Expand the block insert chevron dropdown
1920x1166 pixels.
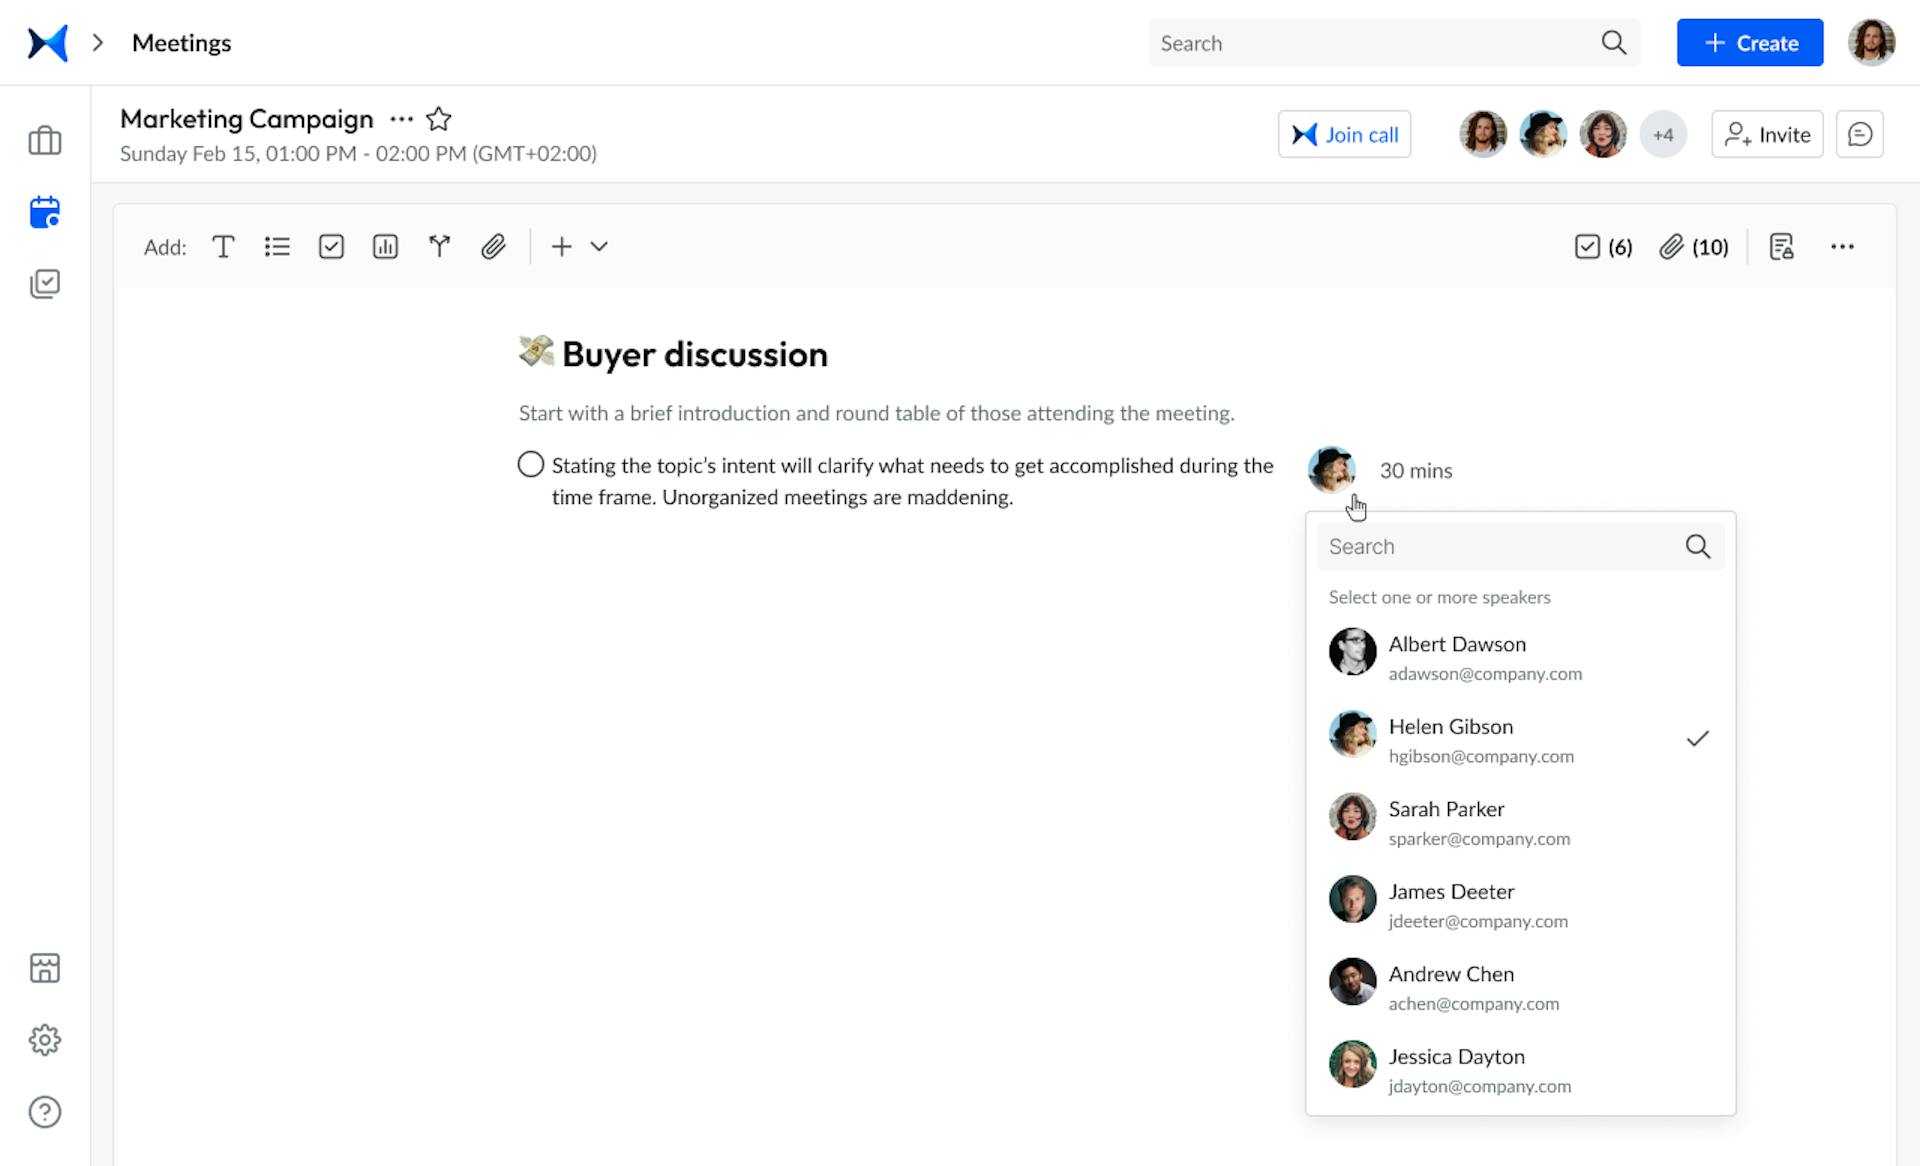pos(599,246)
